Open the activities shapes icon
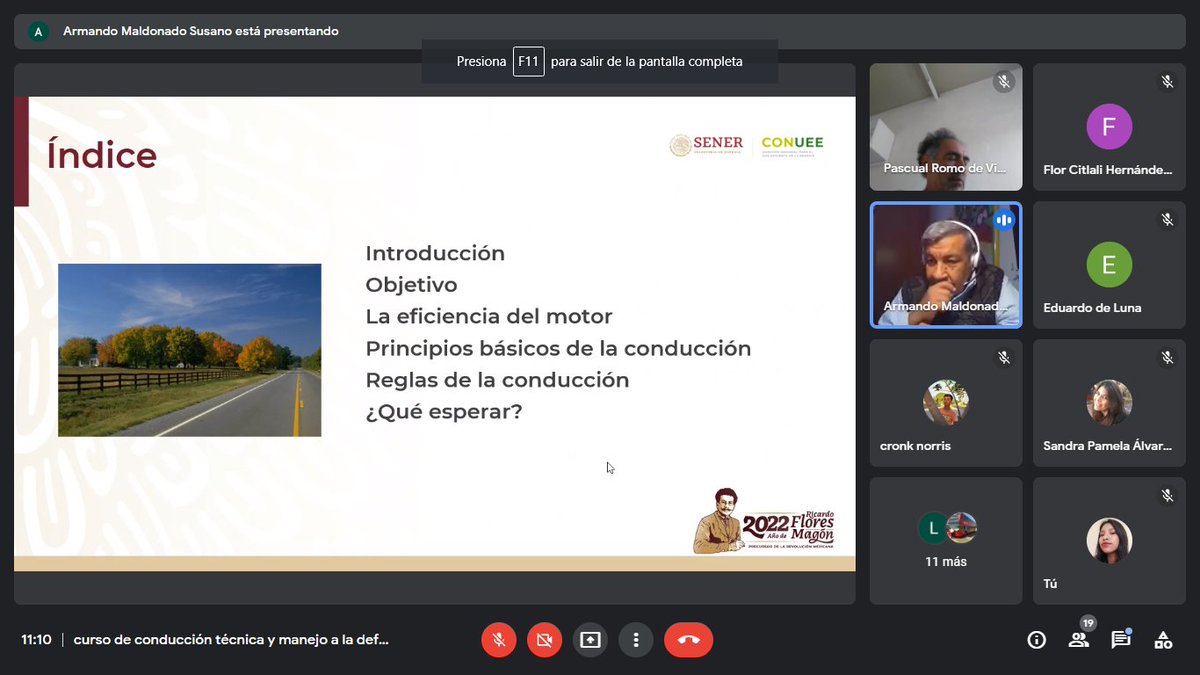Image resolution: width=1200 pixels, height=675 pixels. [1163, 640]
